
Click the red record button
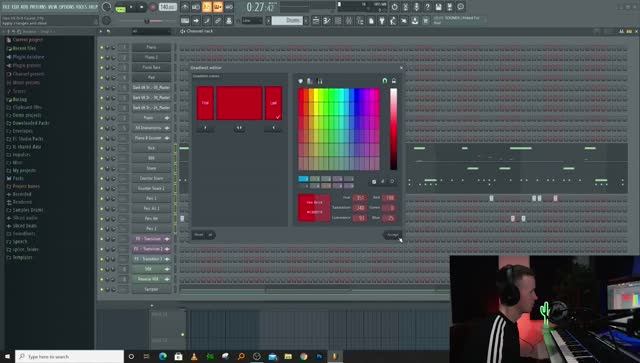(153, 7)
